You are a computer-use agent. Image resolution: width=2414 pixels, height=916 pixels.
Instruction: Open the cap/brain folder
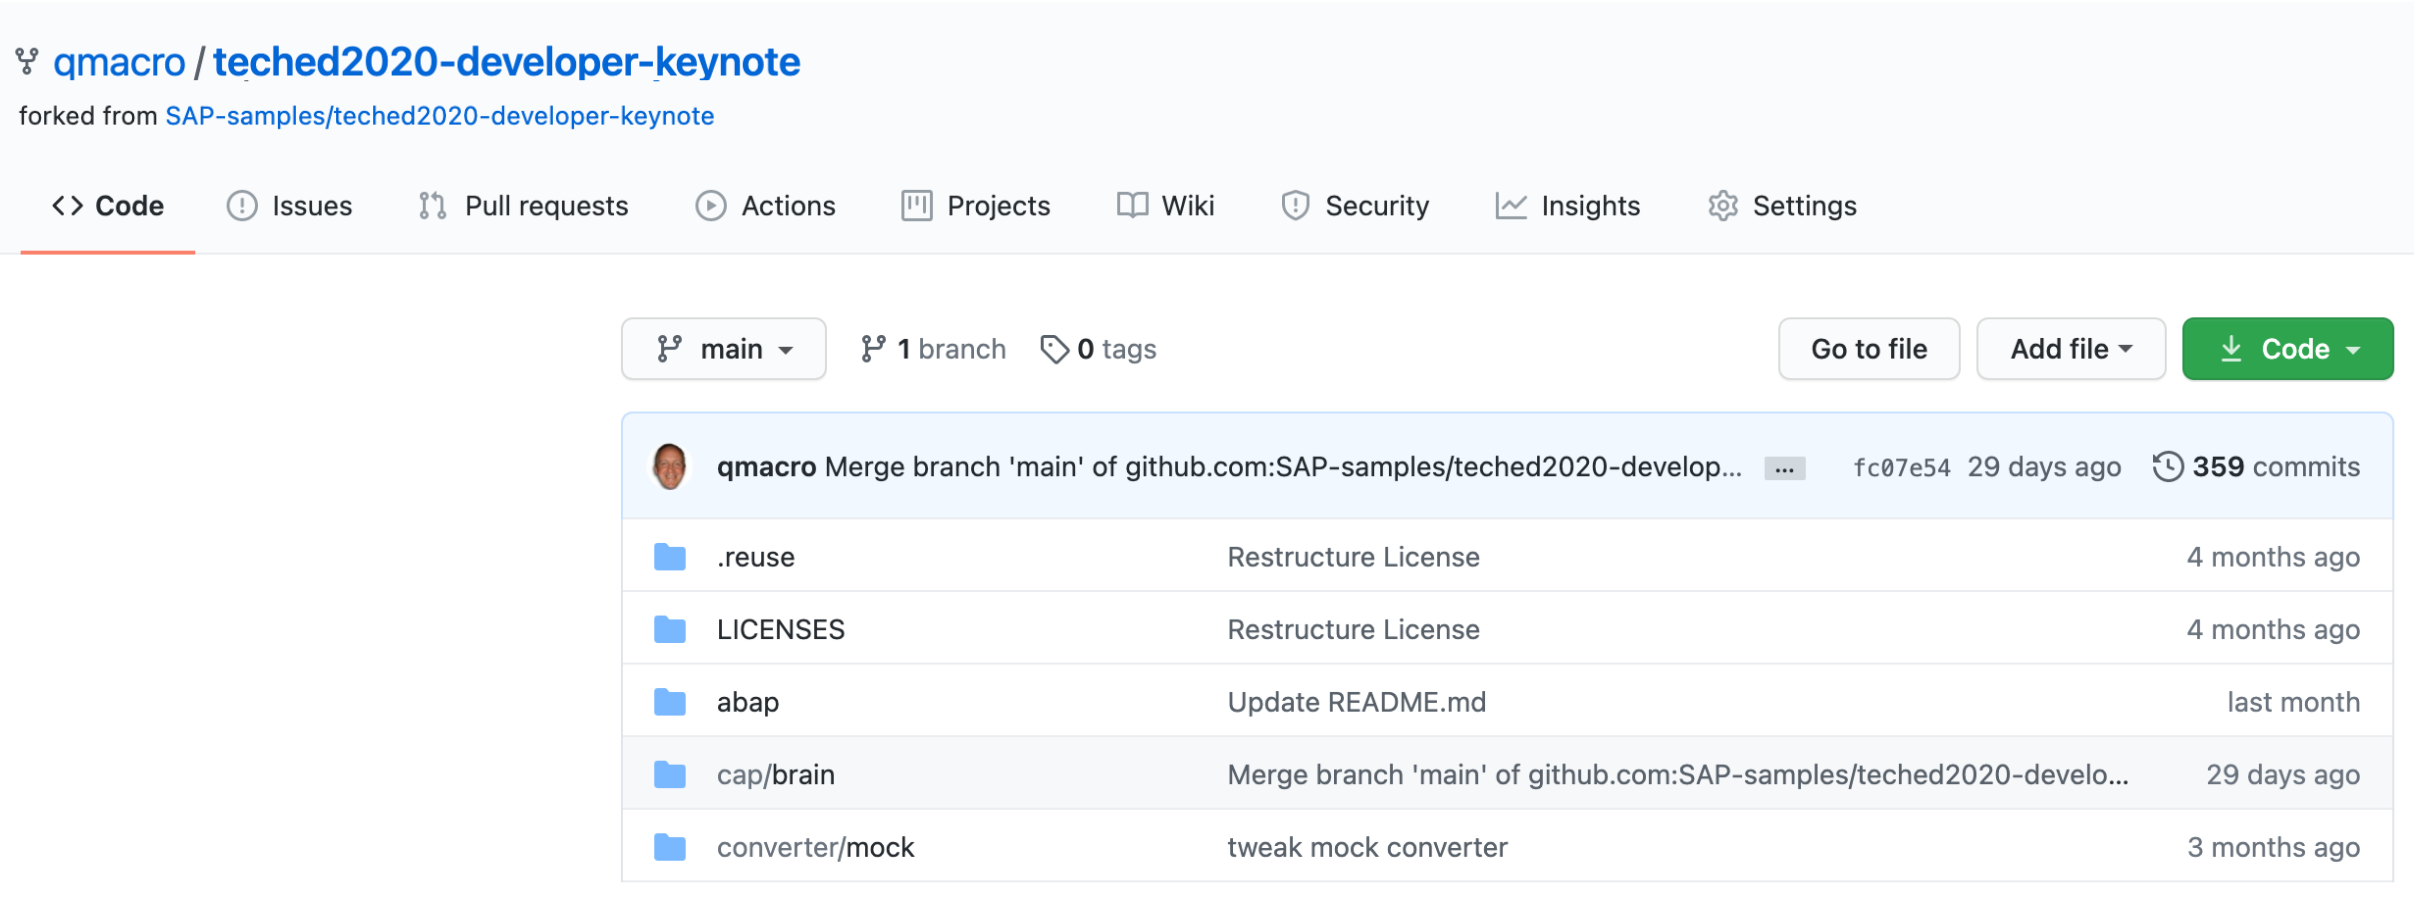pyautogui.click(x=776, y=775)
